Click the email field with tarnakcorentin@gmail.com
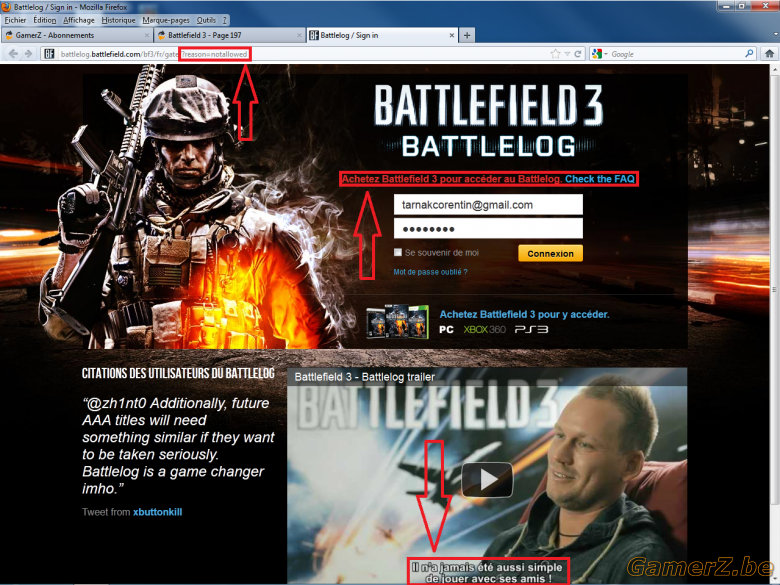 tap(488, 204)
